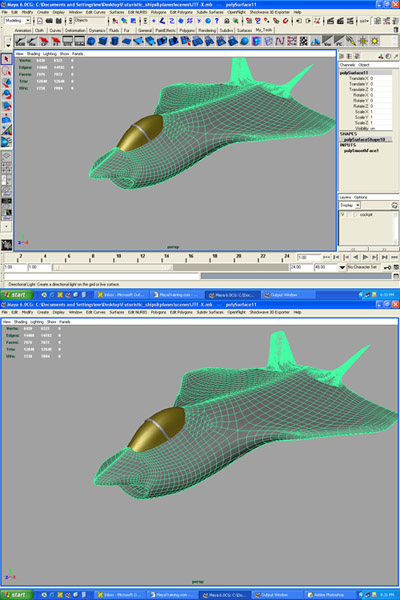Viewport: 400px width, 600px height.
Task: Open the Display layer type dropdown
Action: coord(349,205)
